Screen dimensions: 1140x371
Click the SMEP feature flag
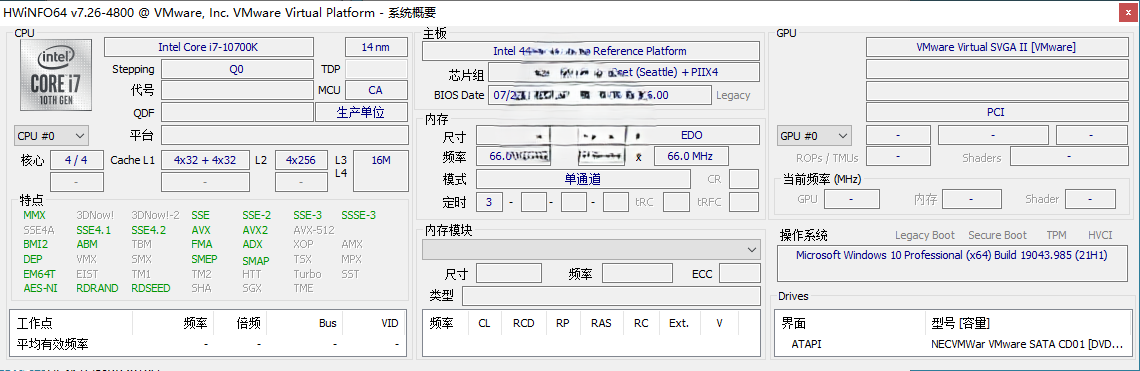204,259
